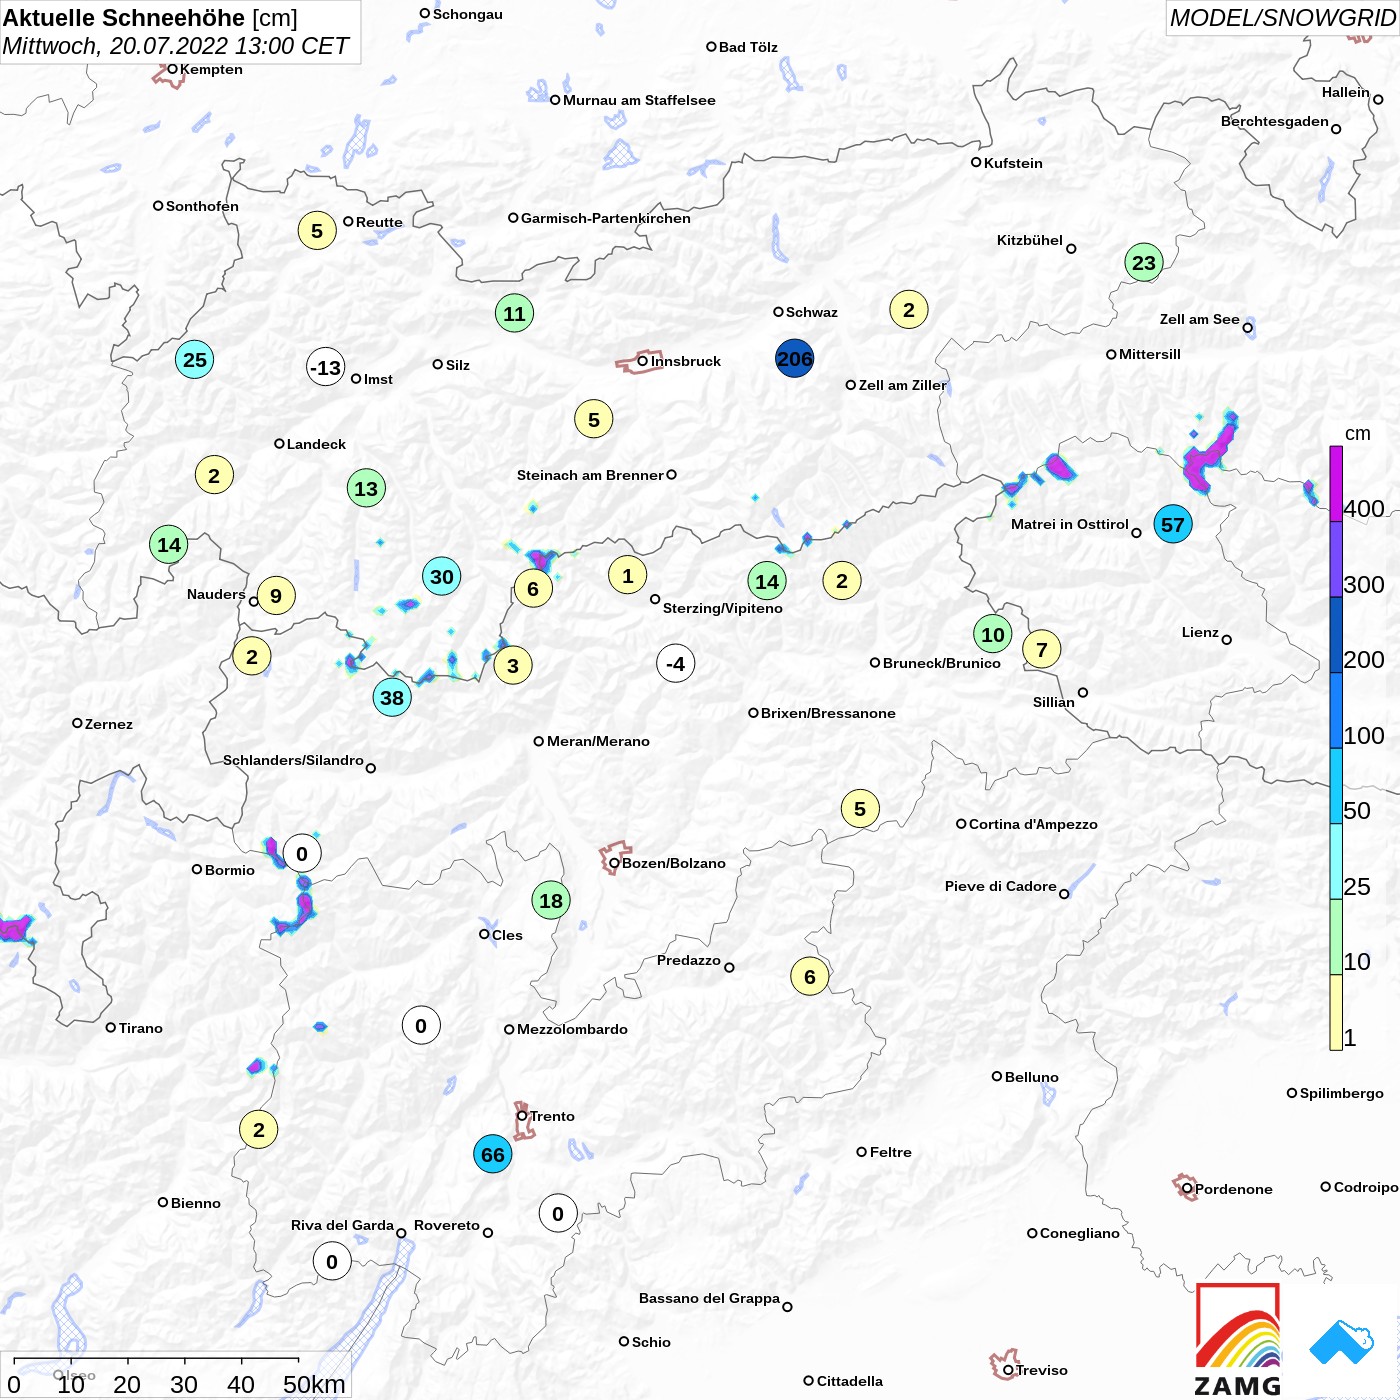This screenshot has height=1400, width=1400.
Task: Click the 'cm' unit label above legend
Action: (x=1357, y=434)
